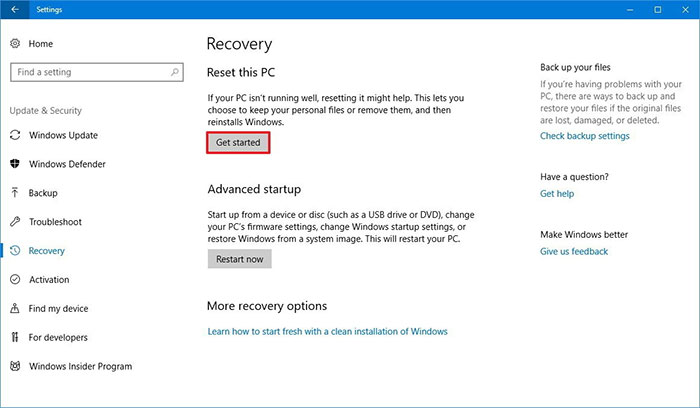Select Troubleshoot in the sidebar
700x408 pixels.
tap(55, 222)
